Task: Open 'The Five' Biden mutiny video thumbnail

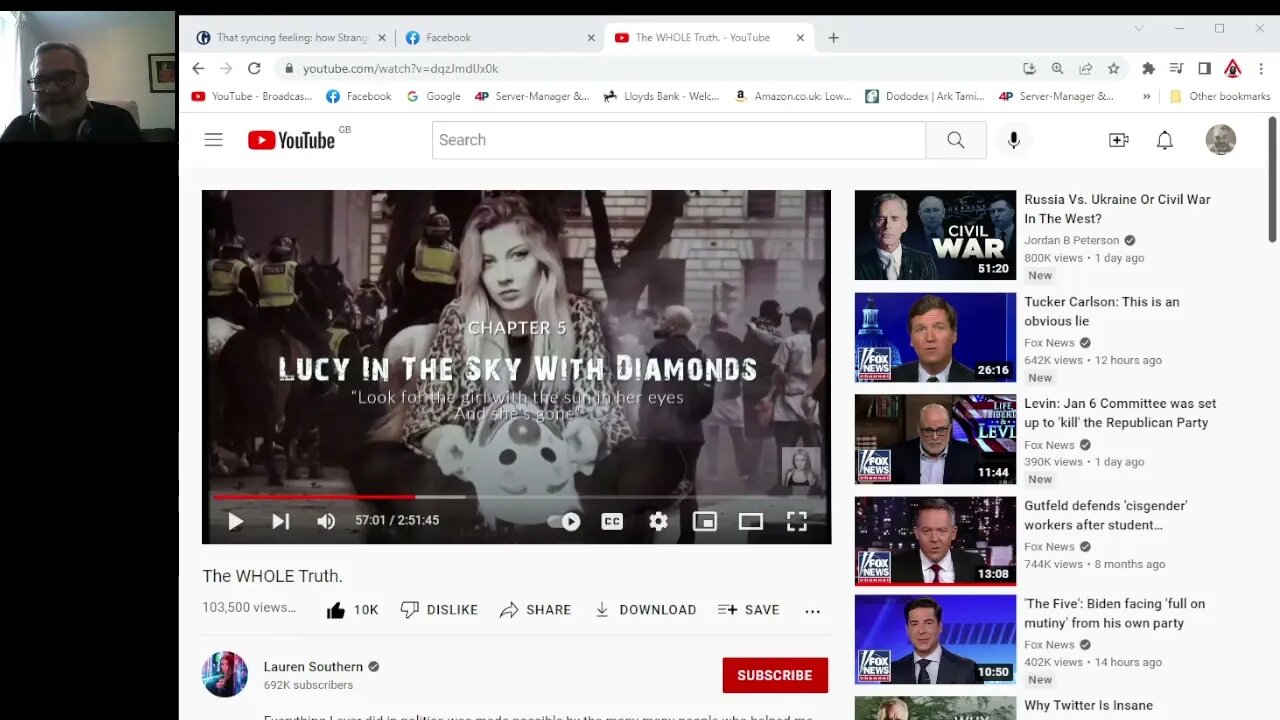Action: (x=935, y=639)
